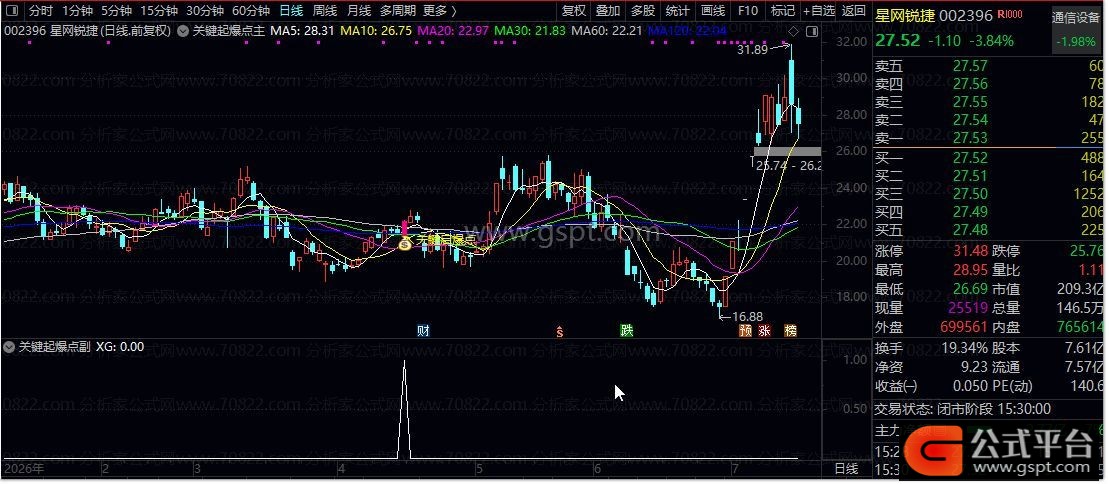Click the month 5 marker on the time axis

pyautogui.click(x=479, y=468)
